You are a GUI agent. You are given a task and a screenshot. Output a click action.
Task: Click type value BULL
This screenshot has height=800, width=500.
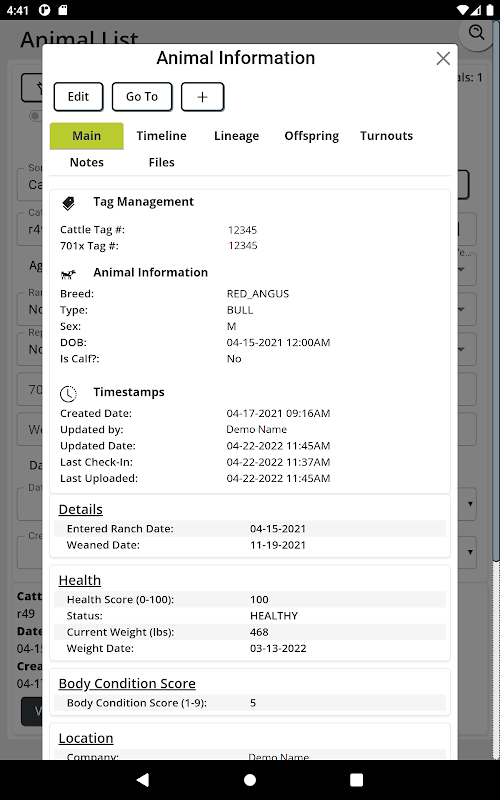[x=240, y=310]
